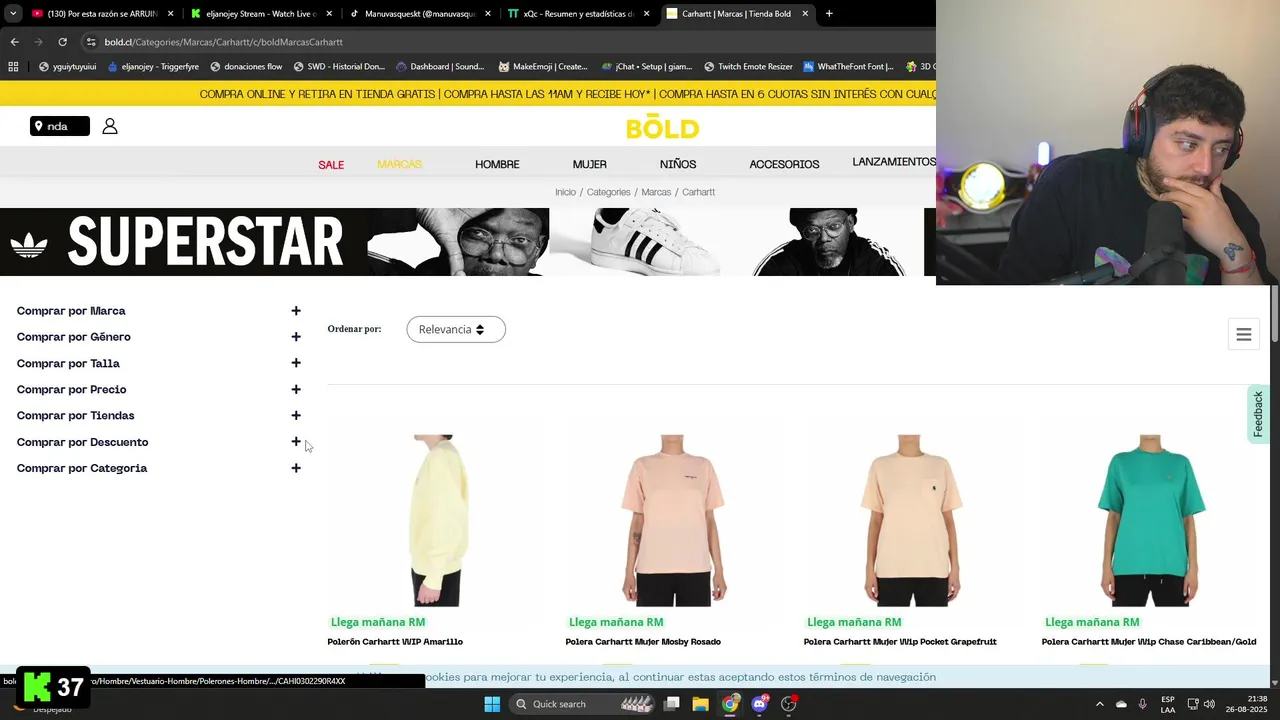Click the Quick search taskbar field
The width and height of the screenshot is (1280, 720).
[x=583, y=704]
